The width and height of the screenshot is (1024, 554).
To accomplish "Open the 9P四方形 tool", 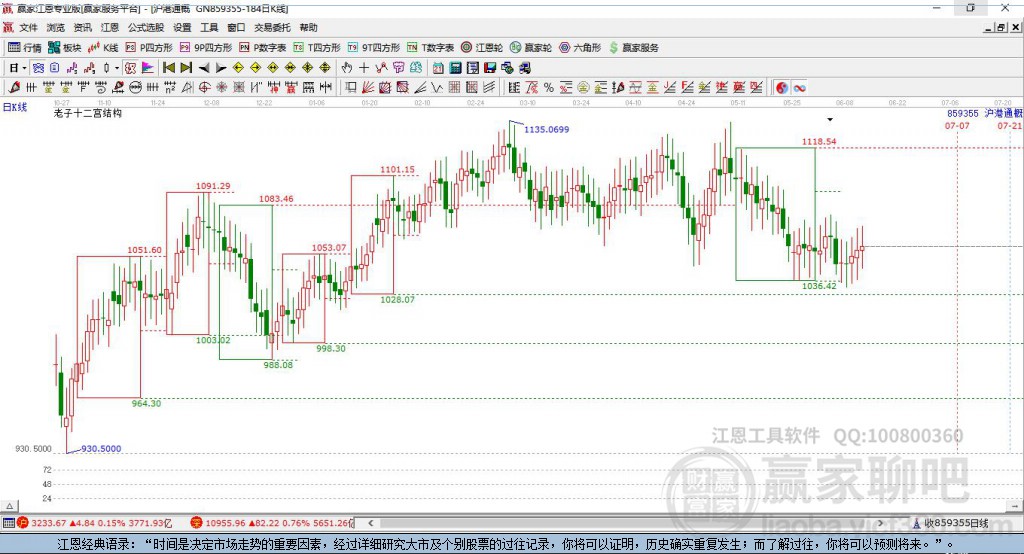I will pos(206,48).
